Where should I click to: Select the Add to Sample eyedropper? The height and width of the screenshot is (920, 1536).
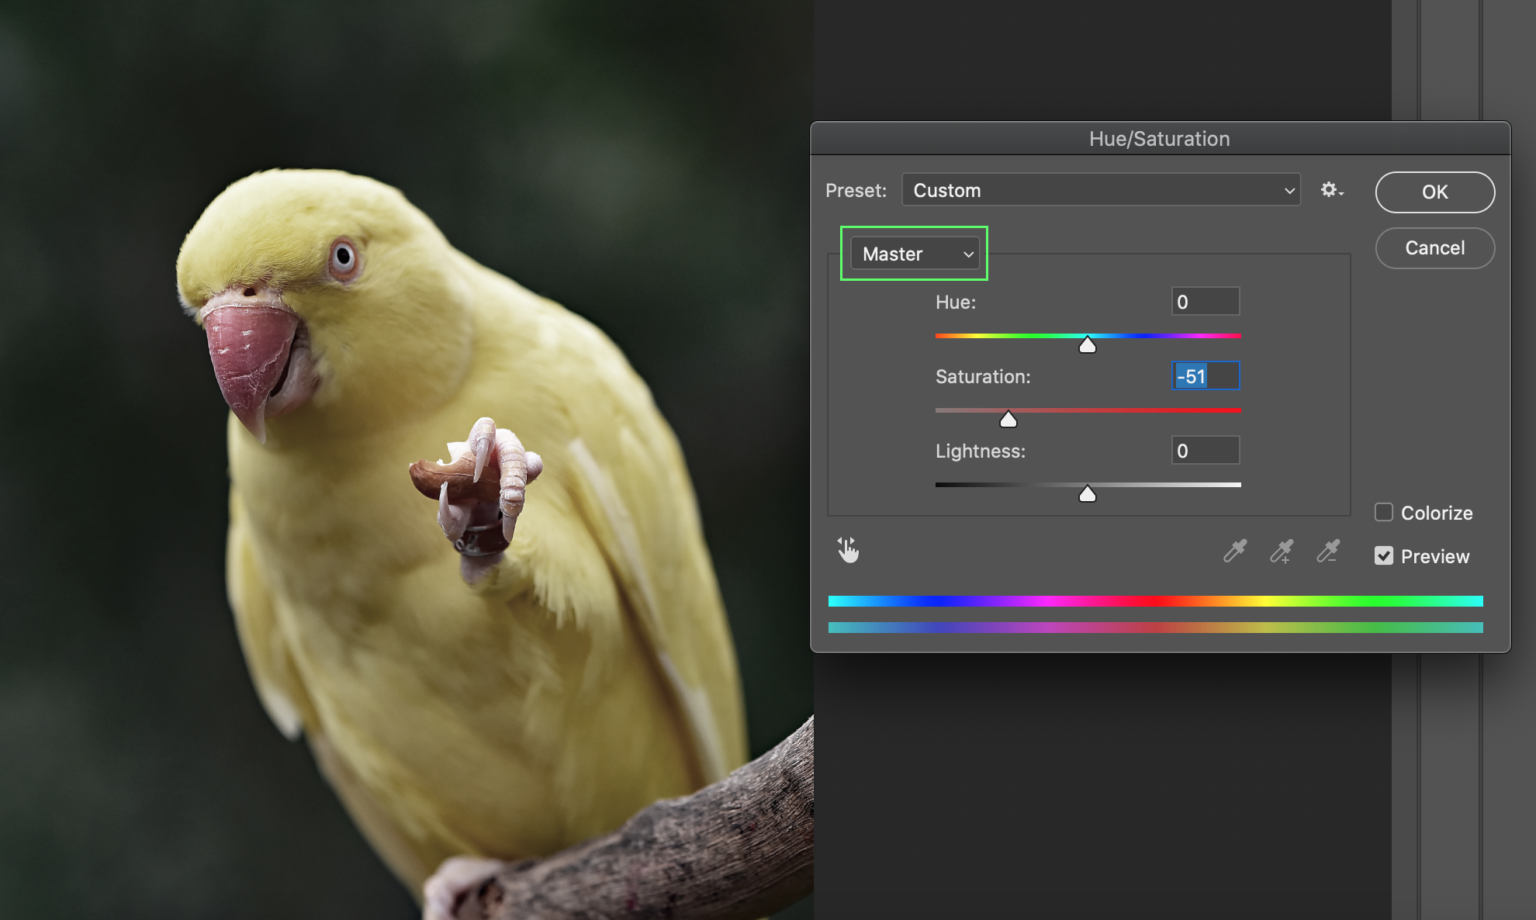click(x=1281, y=551)
